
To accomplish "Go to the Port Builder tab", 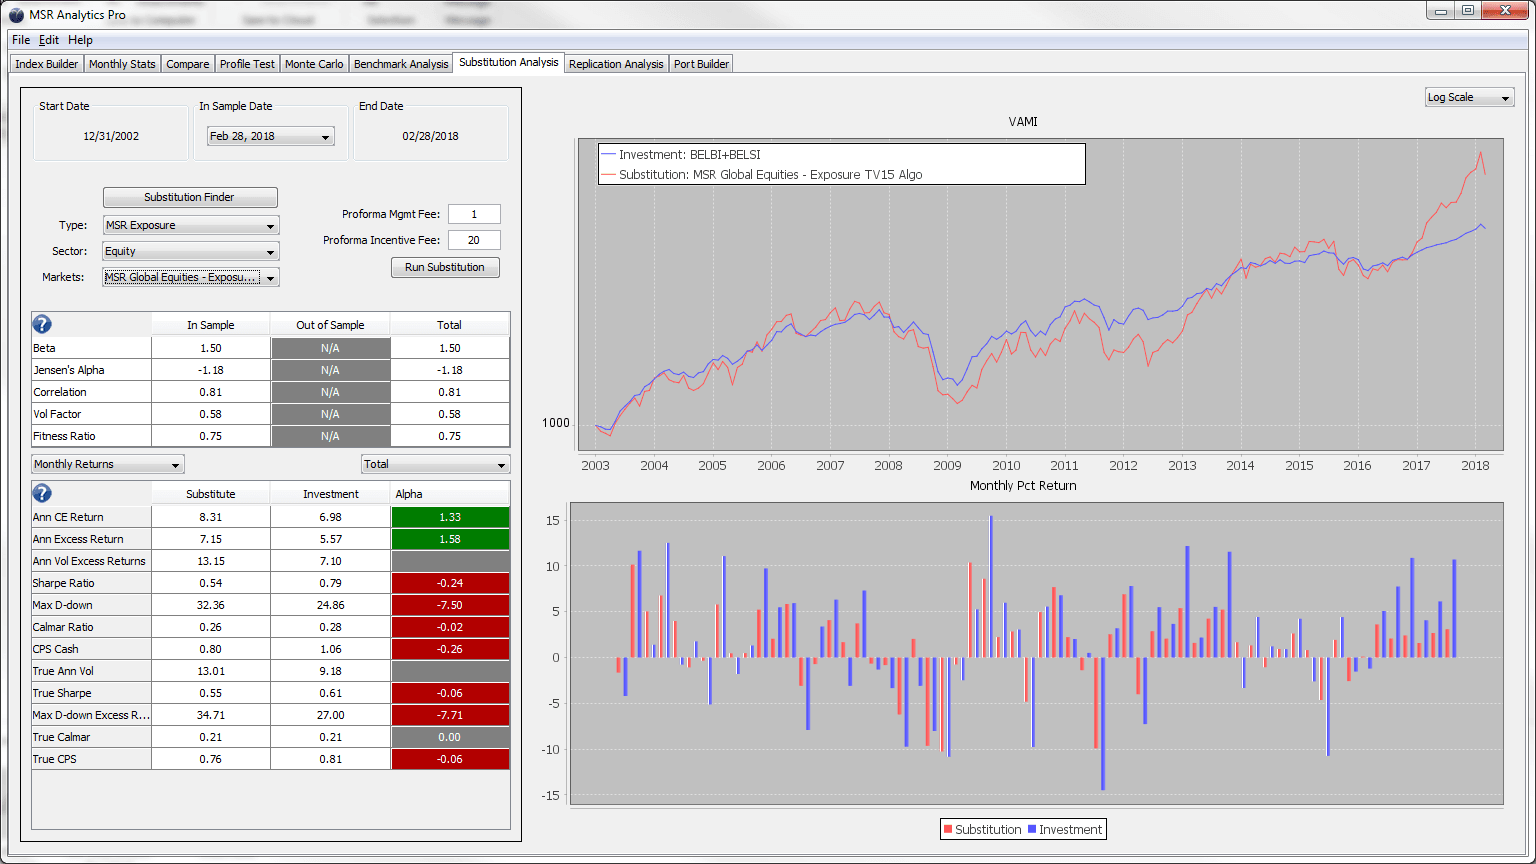I will pyautogui.click(x=701, y=64).
